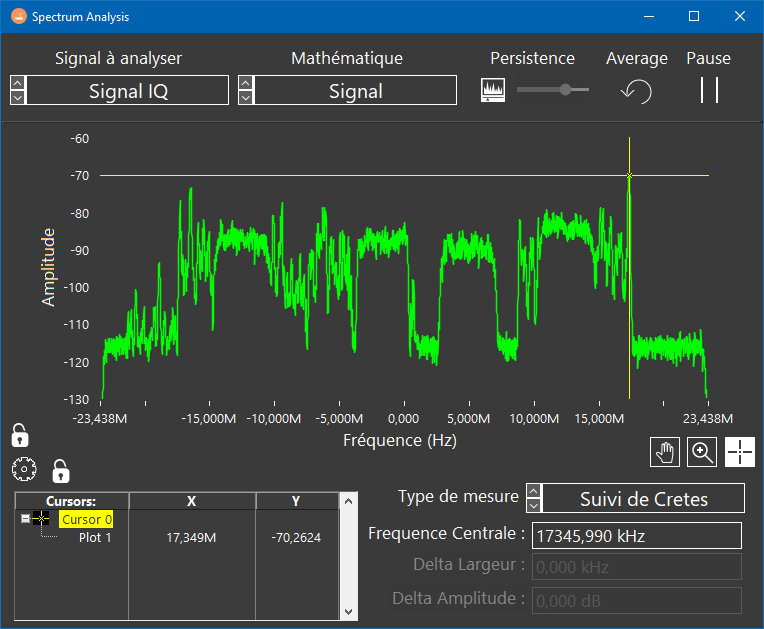The height and width of the screenshot is (629, 764).
Task: Activate the magnifier zoom tool
Action: coord(703,452)
